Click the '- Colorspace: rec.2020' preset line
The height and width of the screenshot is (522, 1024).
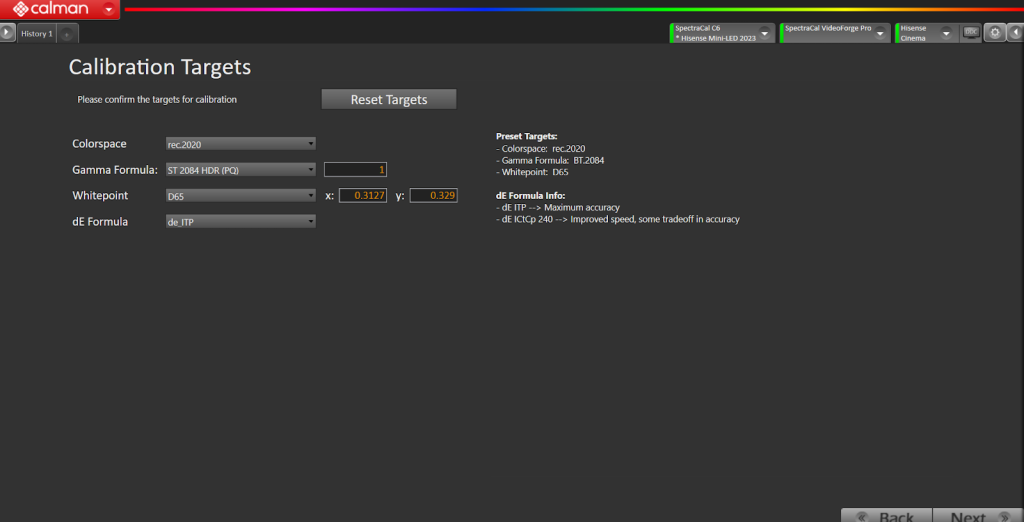541,149
